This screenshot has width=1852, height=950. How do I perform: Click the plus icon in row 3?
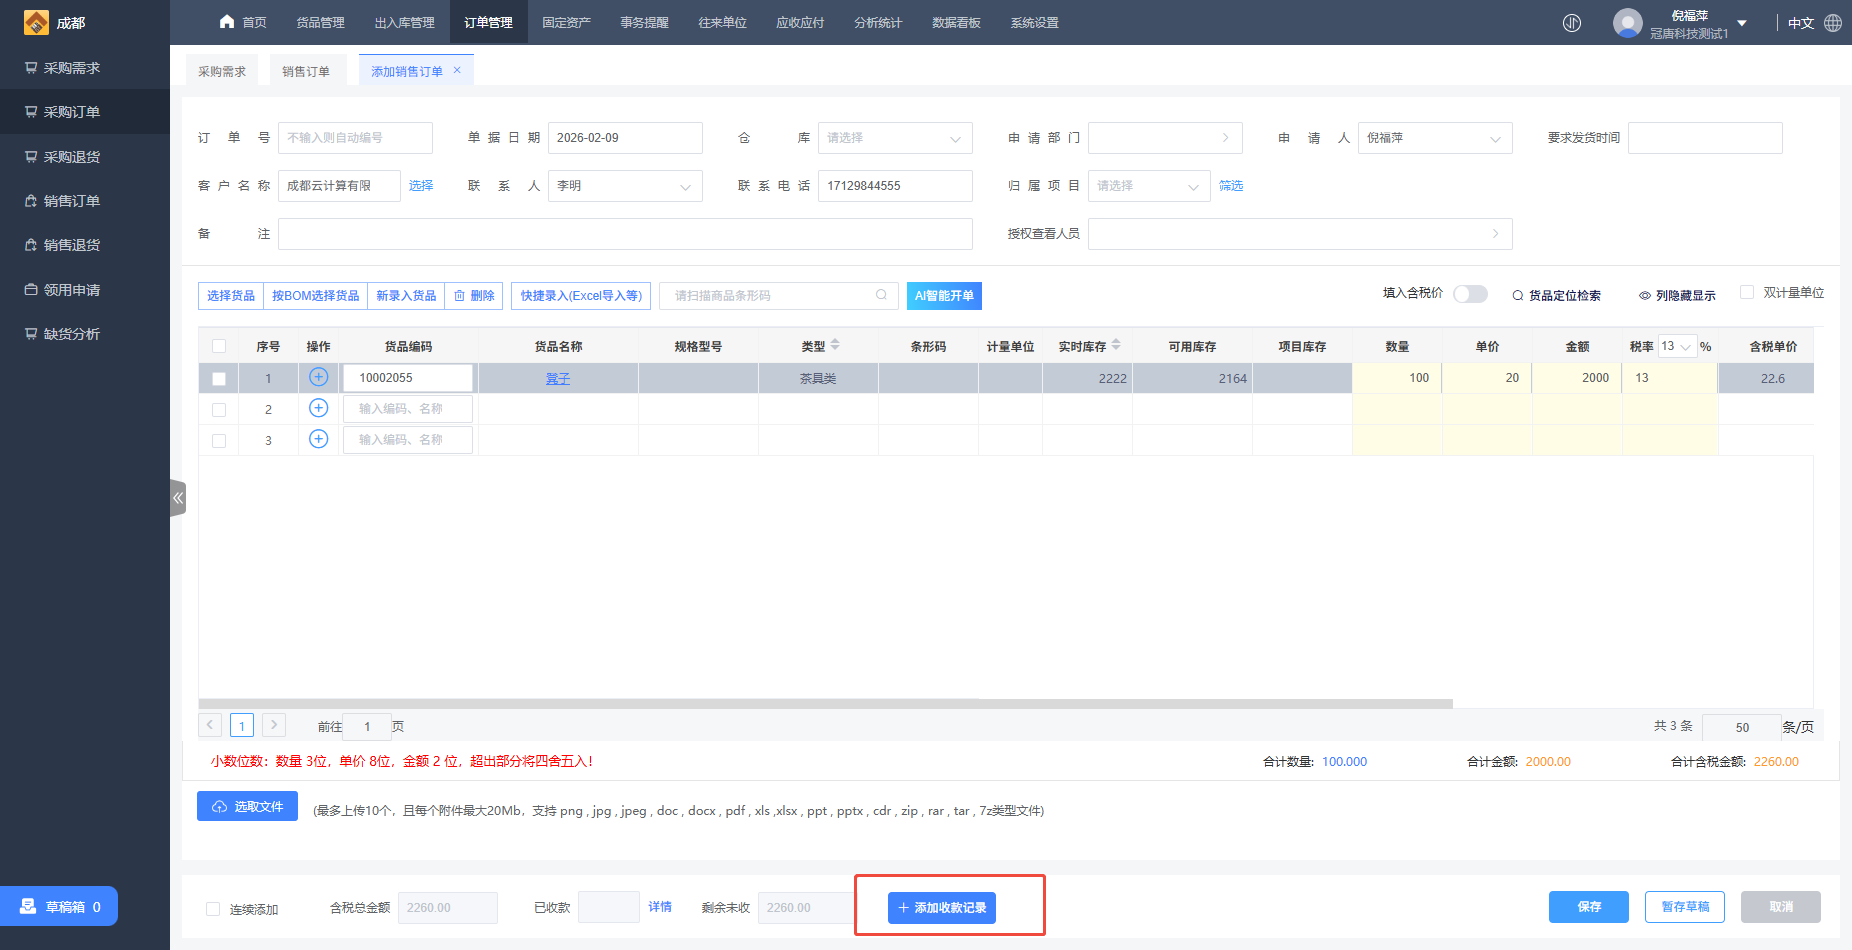coord(318,439)
